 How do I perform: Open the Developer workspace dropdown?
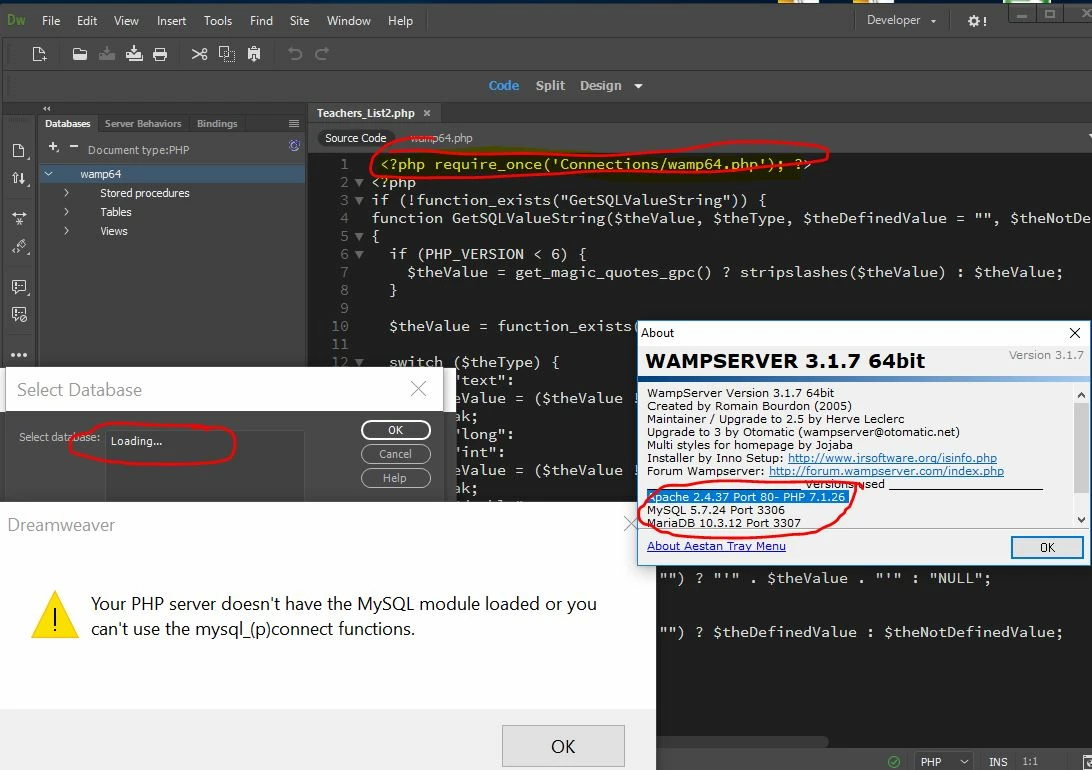tap(901, 20)
